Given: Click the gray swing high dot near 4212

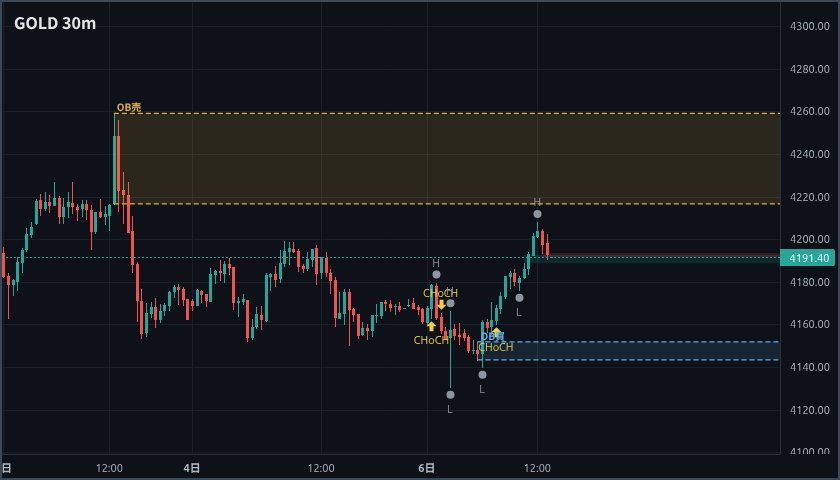Looking at the screenshot, I should [x=537, y=214].
